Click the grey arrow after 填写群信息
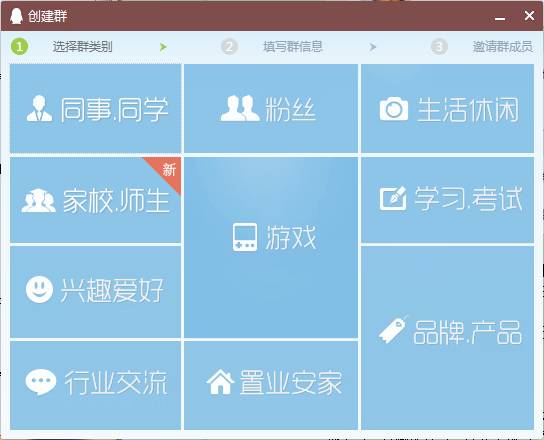Image resolution: width=544 pixels, height=440 pixels. point(373,47)
